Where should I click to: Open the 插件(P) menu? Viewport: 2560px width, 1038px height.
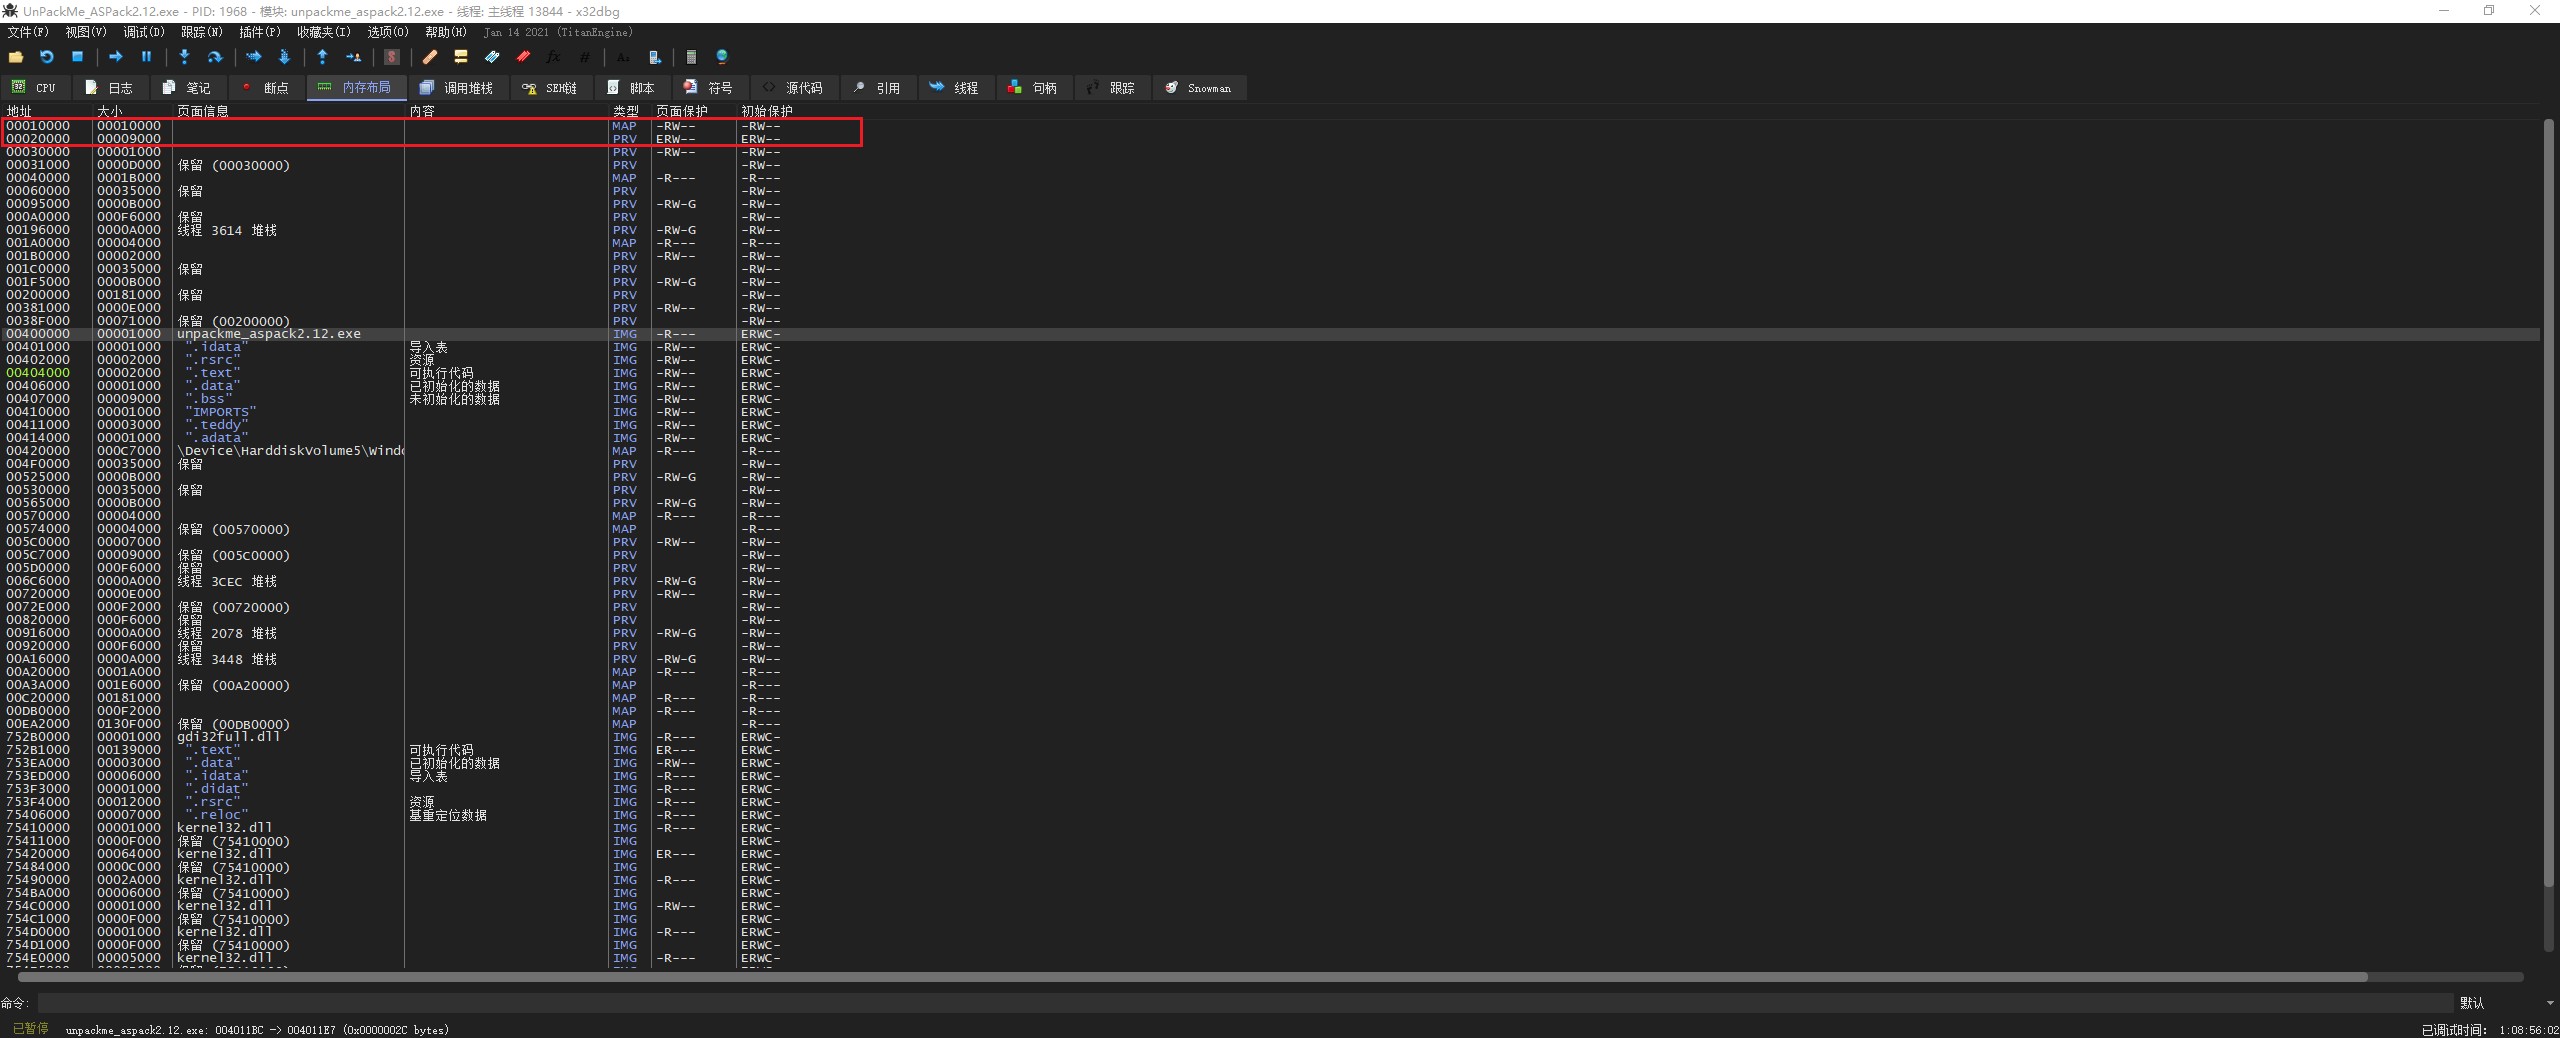pos(260,32)
